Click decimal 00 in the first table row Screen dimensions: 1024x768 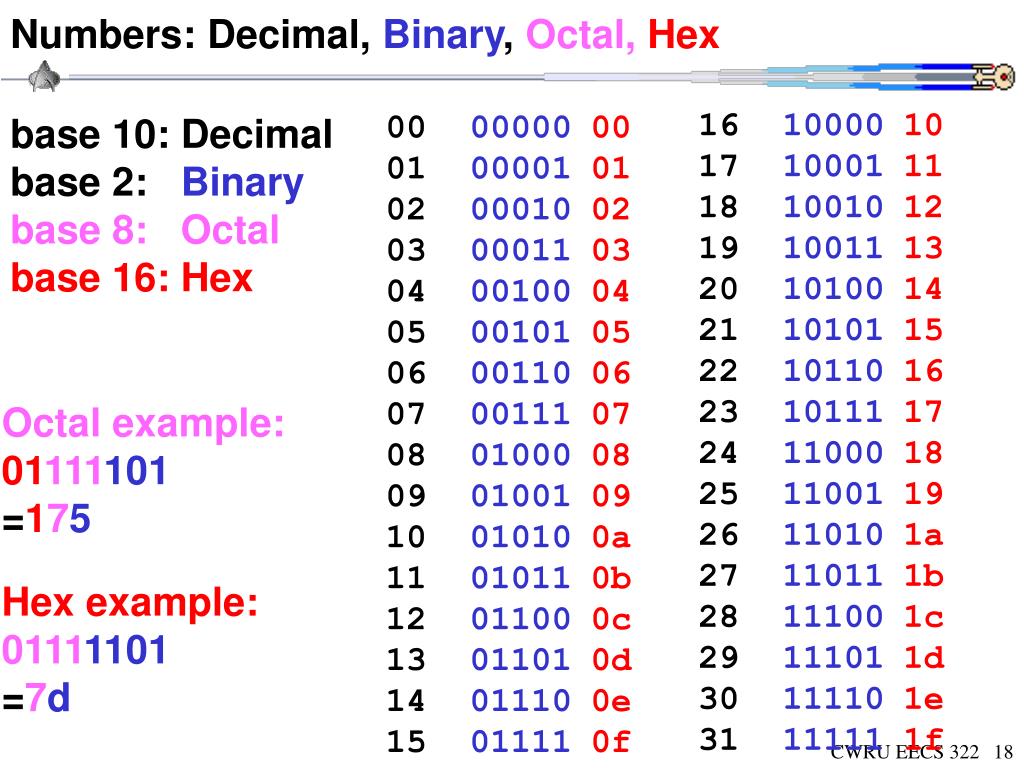point(406,127)
